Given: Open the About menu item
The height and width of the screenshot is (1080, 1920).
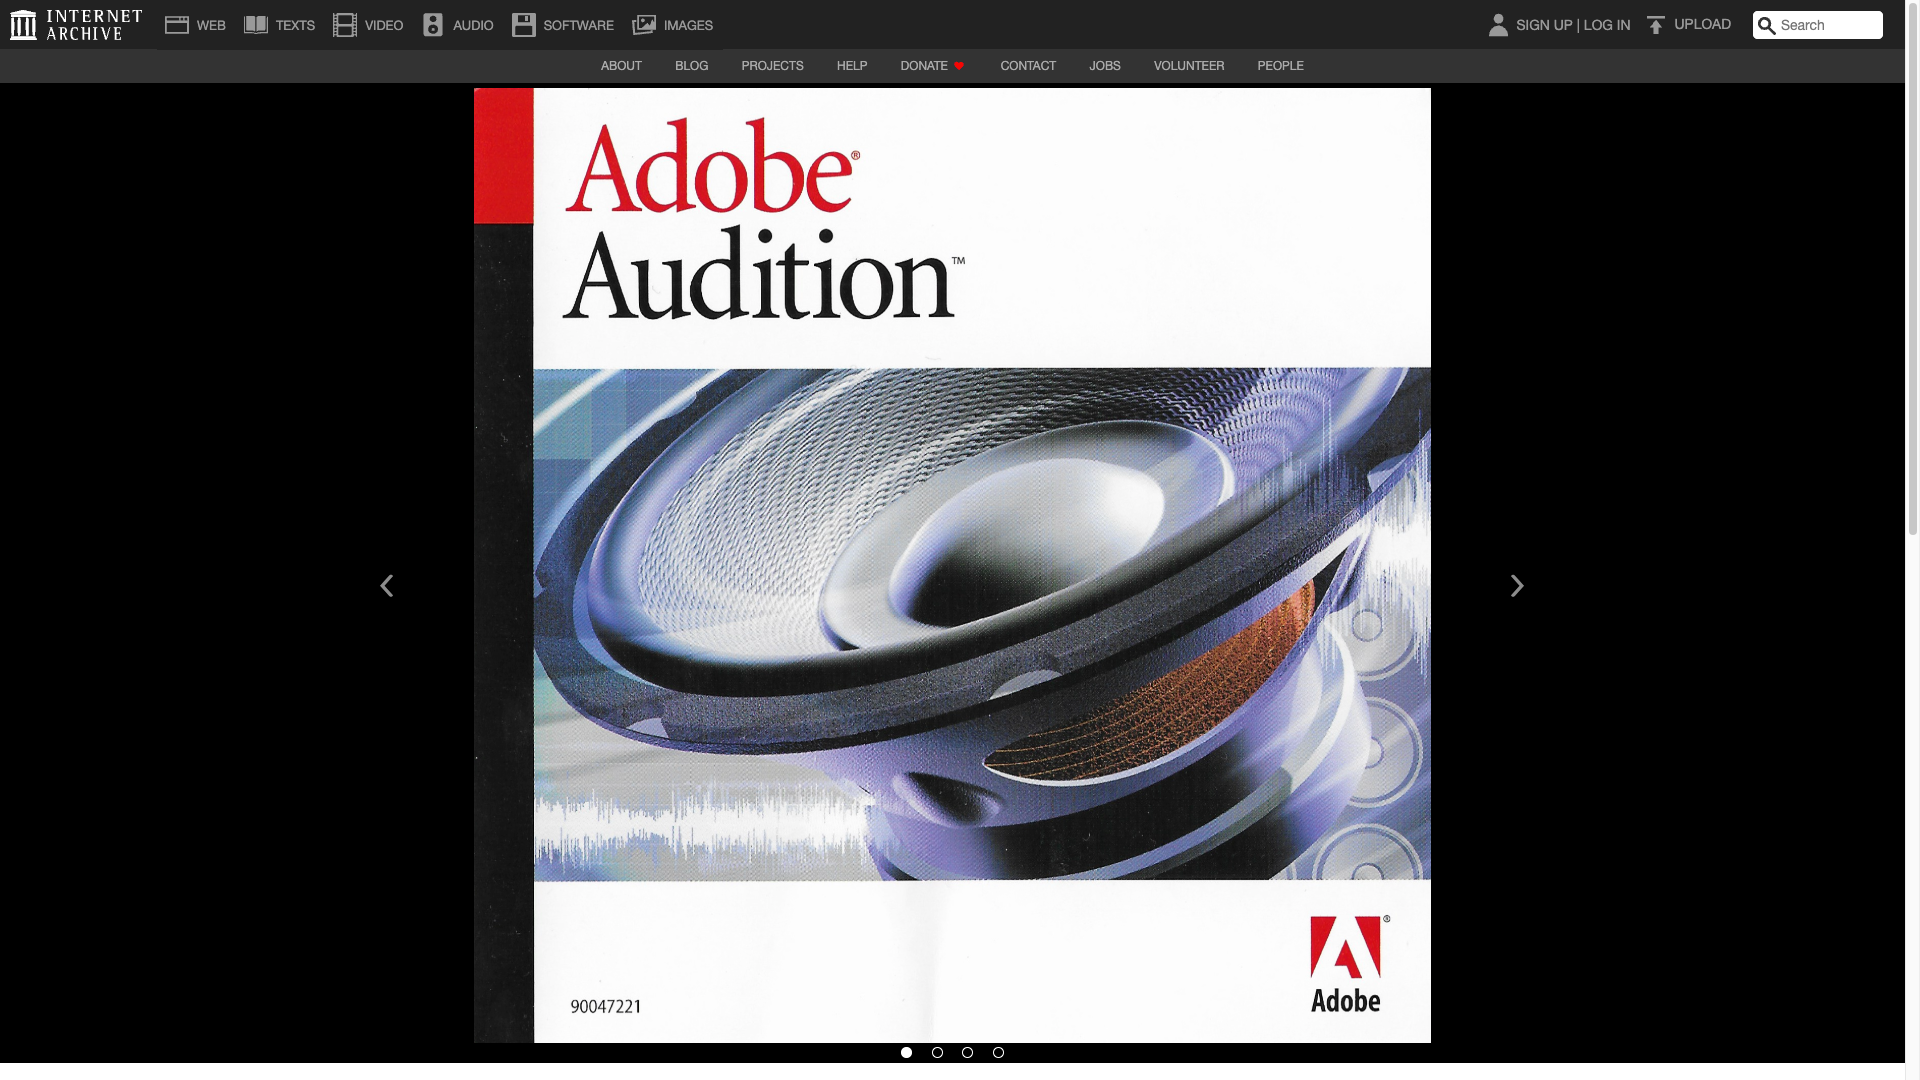Looking at the screenshot, I should (621, 66).
